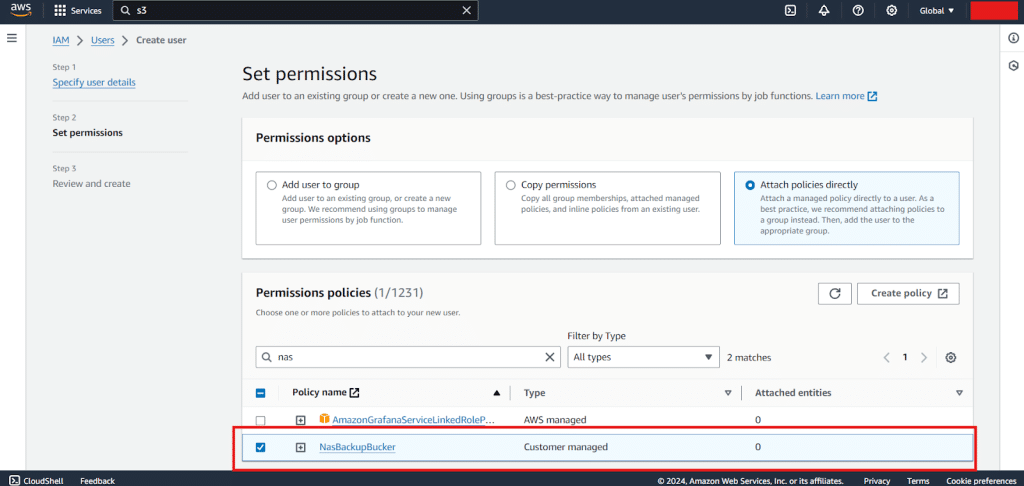Screen dimensions: 1024x486
Task: Open the CloudShell icon in top navigation
Action: pyautogui.click(x=790, y=10)
